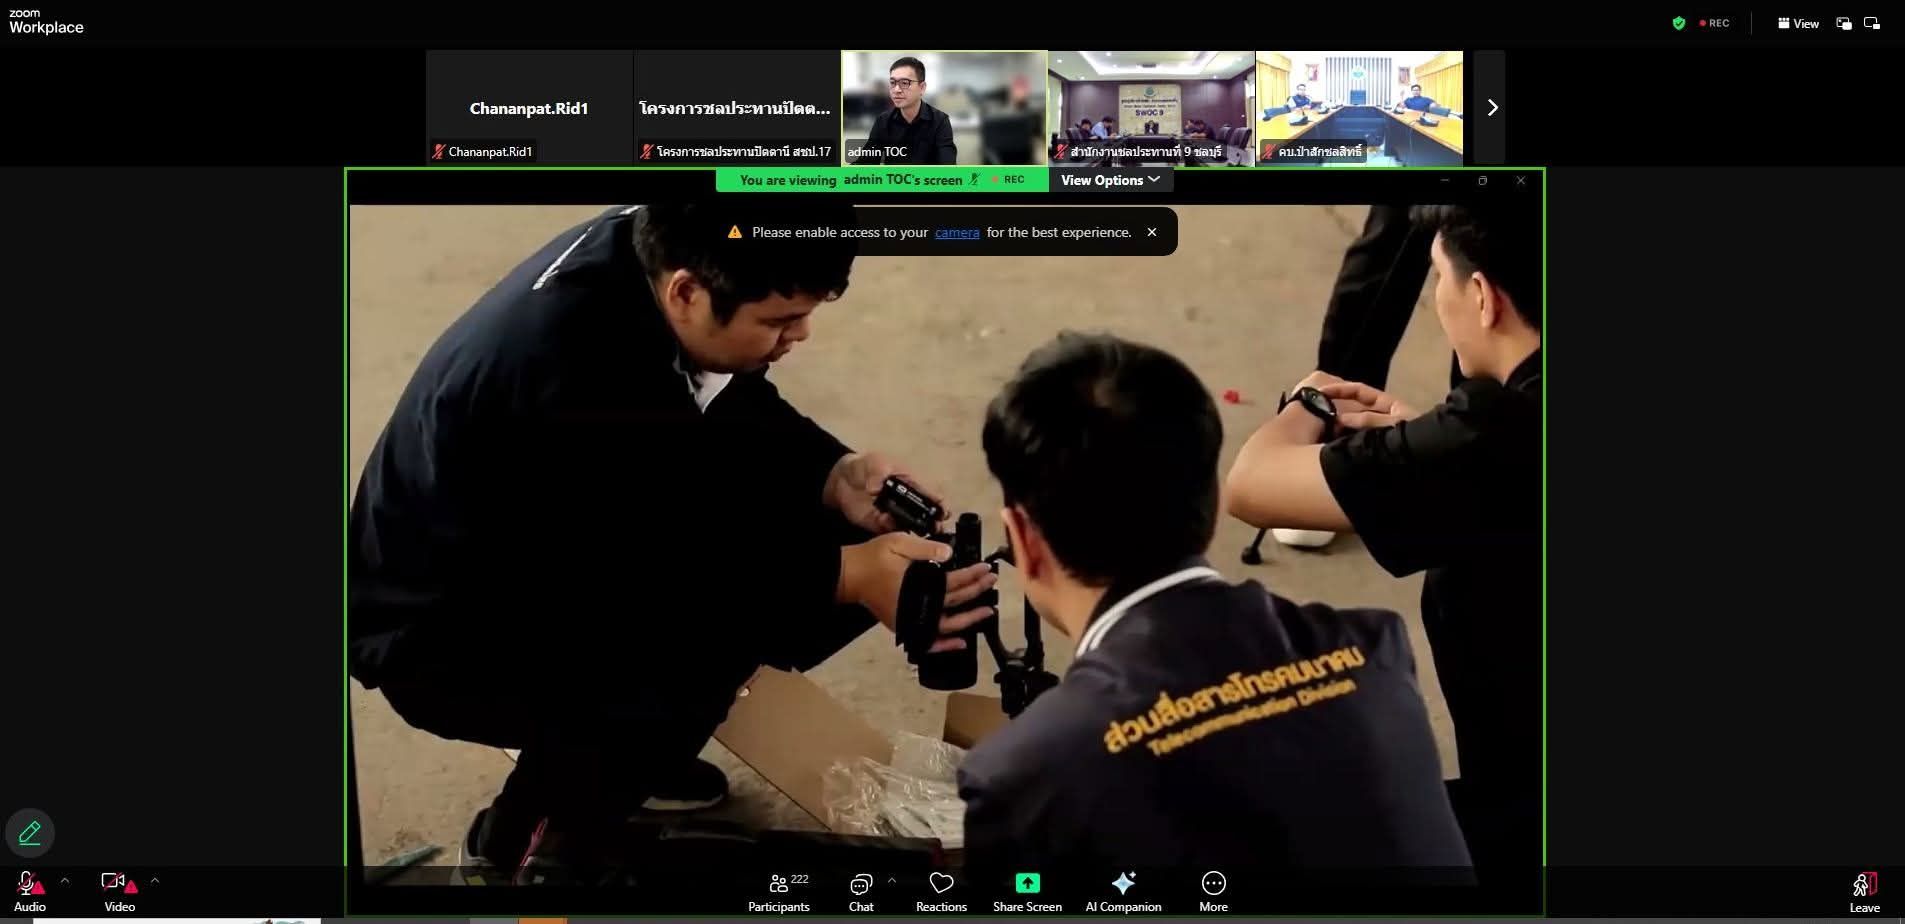Open the Chat panel
This screenshot has height=924, width=1905.
(x=860, y=891)
